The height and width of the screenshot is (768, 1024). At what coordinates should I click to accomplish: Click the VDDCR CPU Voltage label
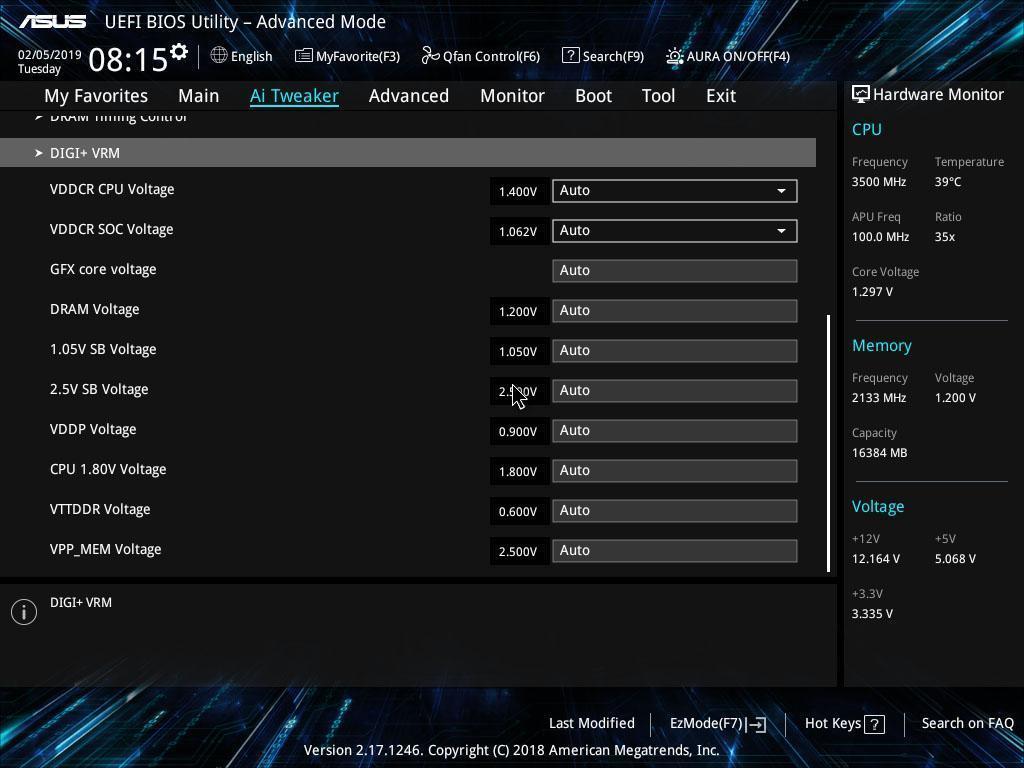(x=112, y=189)
